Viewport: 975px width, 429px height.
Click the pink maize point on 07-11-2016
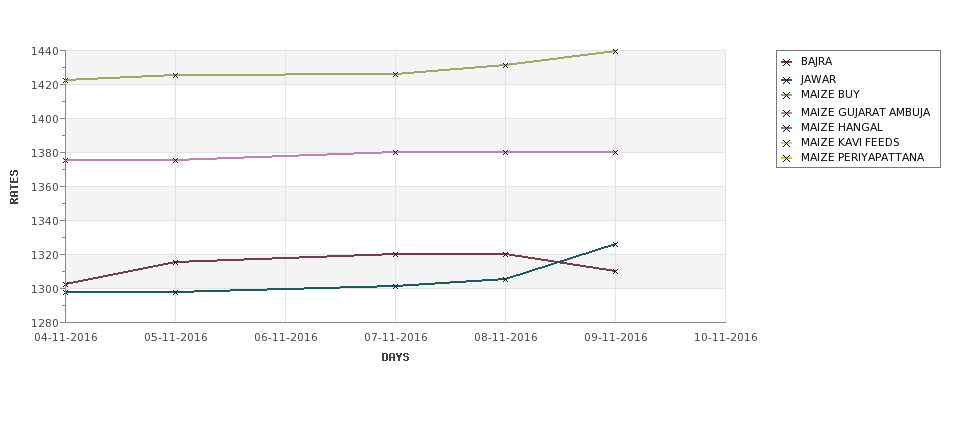tap(395, 152)
